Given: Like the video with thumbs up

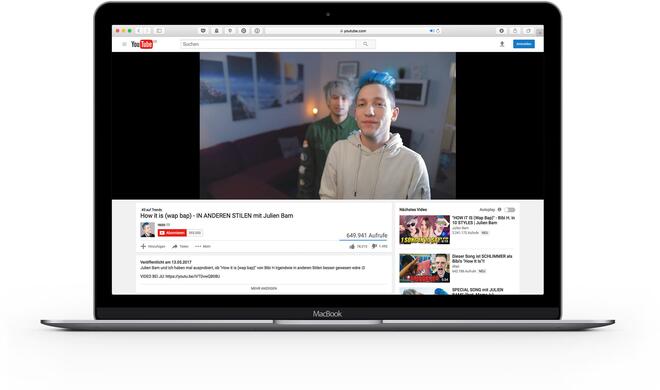Looking at the screenshot, I should (352, 247).
